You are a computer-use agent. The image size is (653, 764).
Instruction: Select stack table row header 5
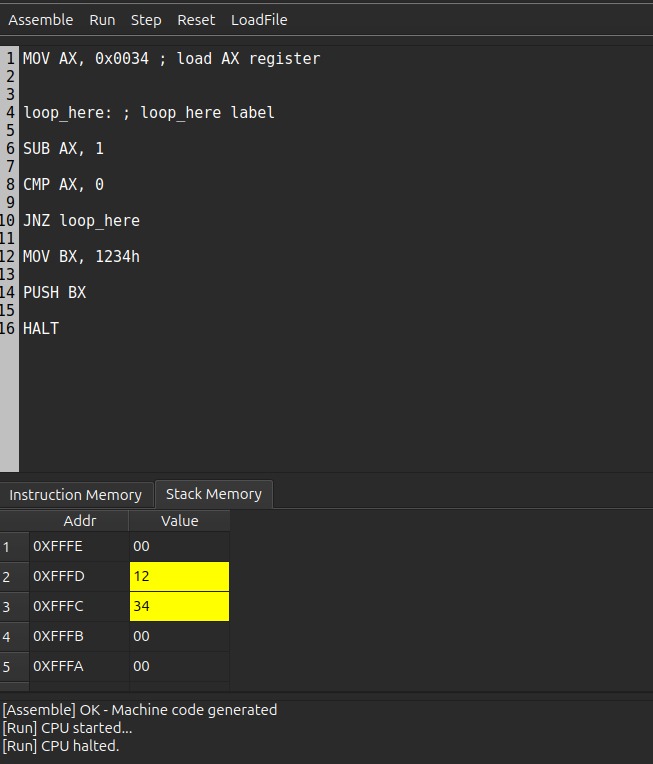14,666
